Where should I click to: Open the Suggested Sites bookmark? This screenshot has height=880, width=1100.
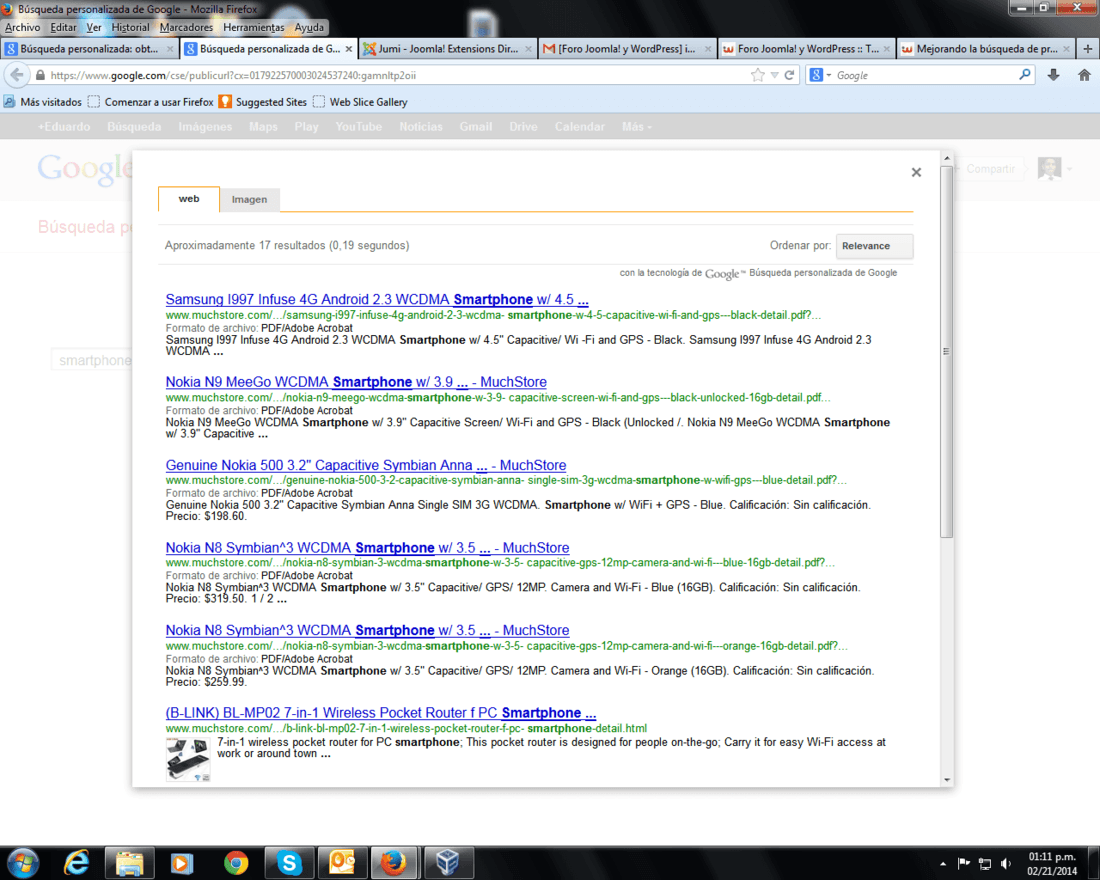263,102
